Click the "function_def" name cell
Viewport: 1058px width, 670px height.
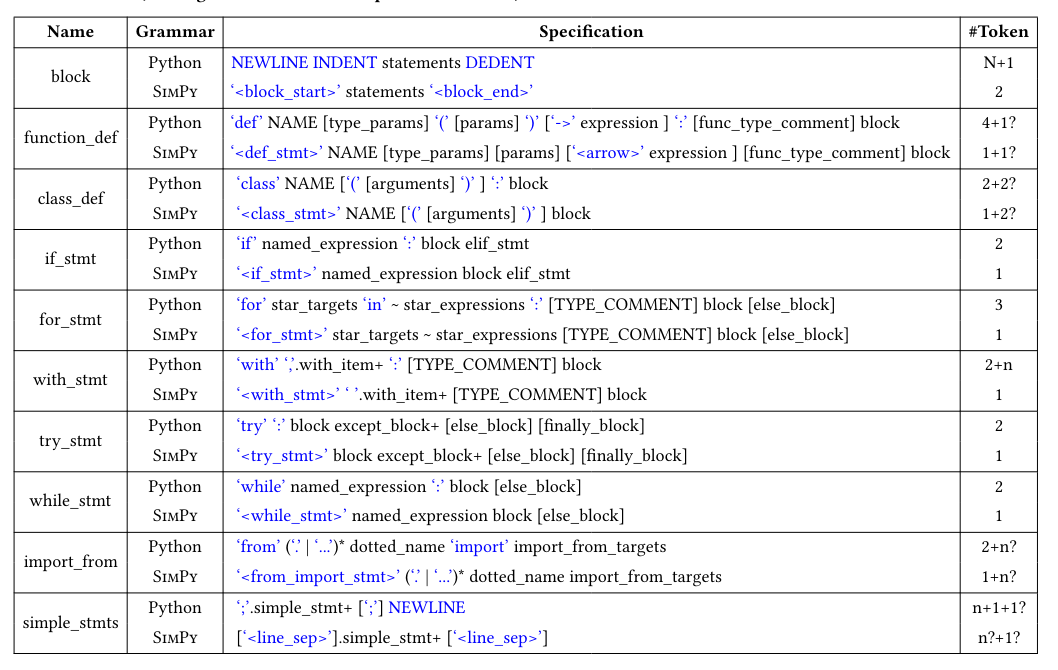(70, 138)
